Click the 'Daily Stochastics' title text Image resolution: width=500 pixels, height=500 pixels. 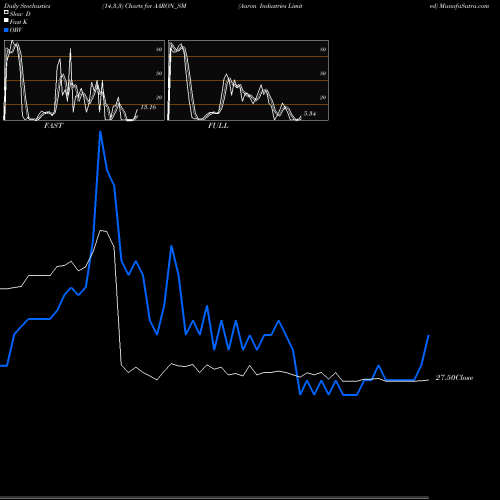(x=27, y=6)
